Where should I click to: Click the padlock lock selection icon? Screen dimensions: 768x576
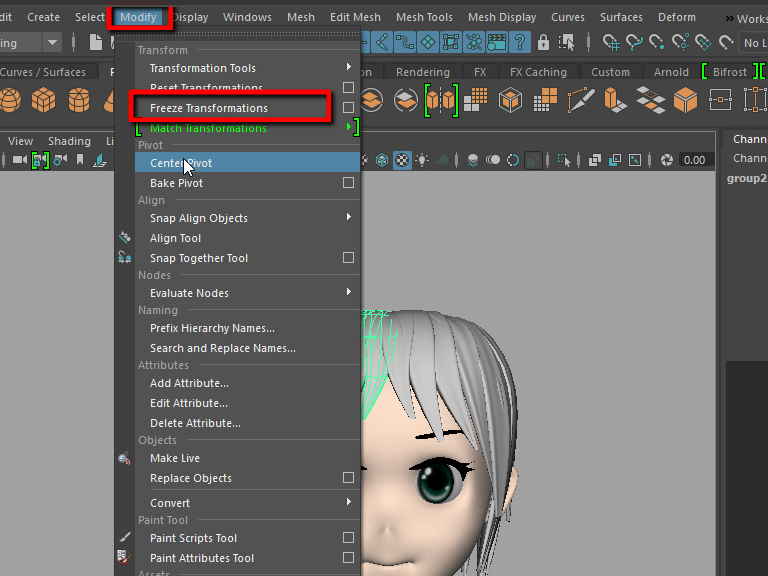coord(543,42)
